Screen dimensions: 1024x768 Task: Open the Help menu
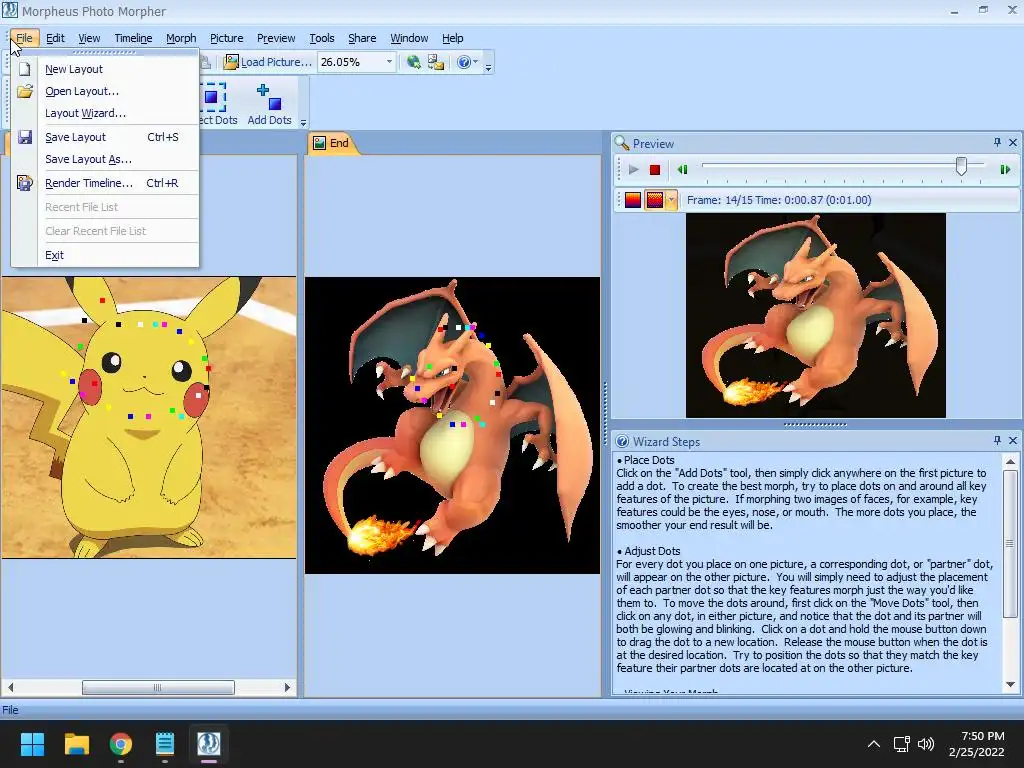point(452,38)
